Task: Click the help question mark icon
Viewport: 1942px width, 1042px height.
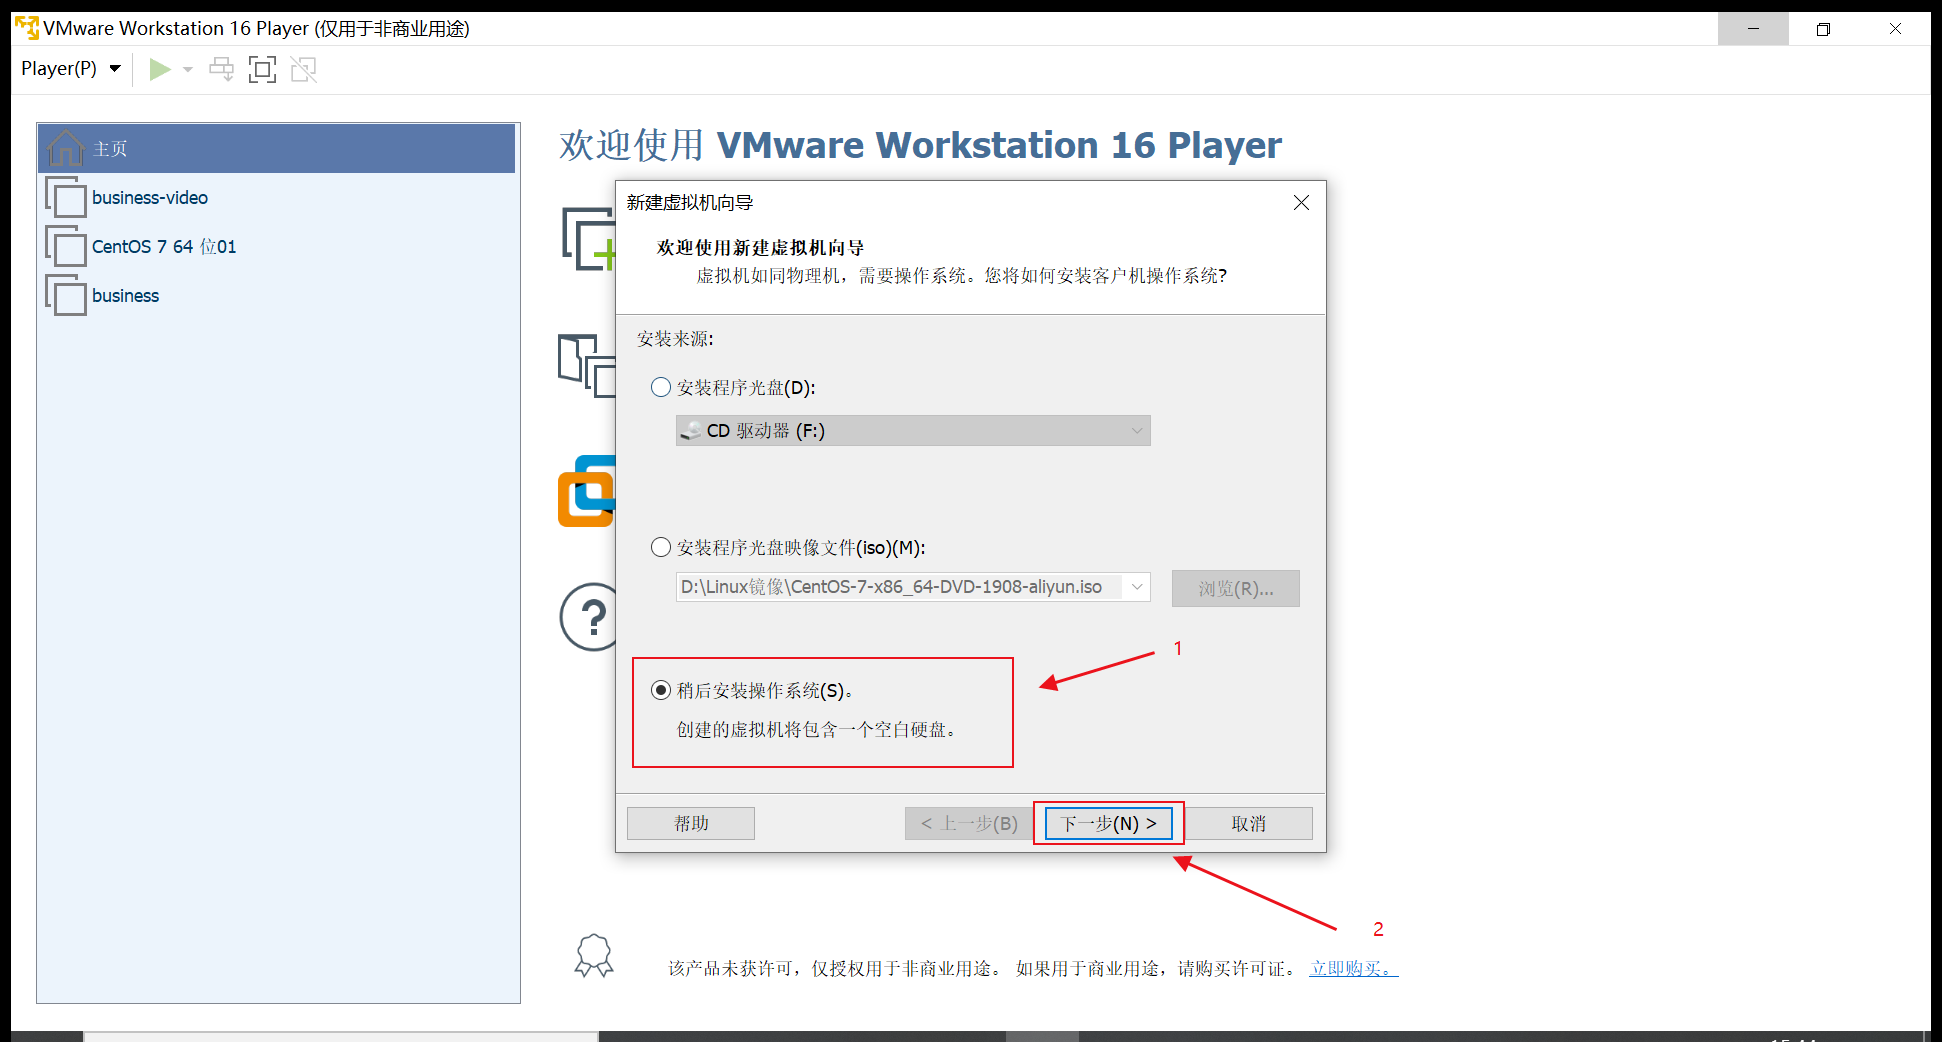Action: point(588,617)
